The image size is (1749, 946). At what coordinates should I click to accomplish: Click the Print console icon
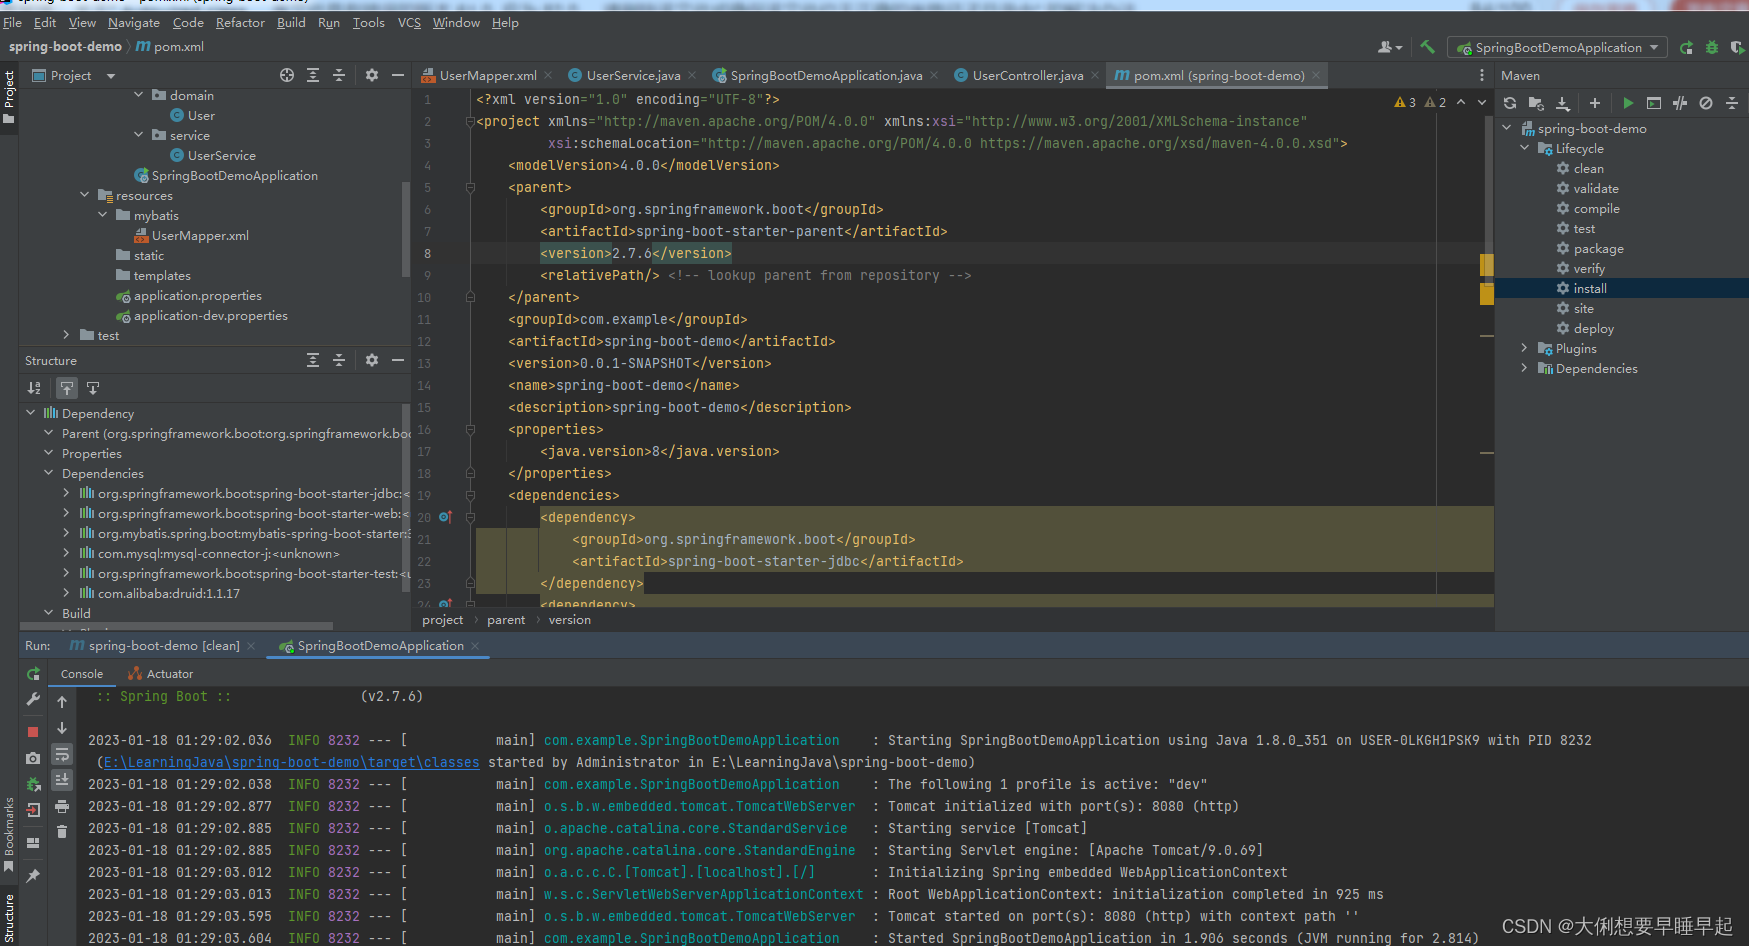pyautogui.click(x=62, y=806)
